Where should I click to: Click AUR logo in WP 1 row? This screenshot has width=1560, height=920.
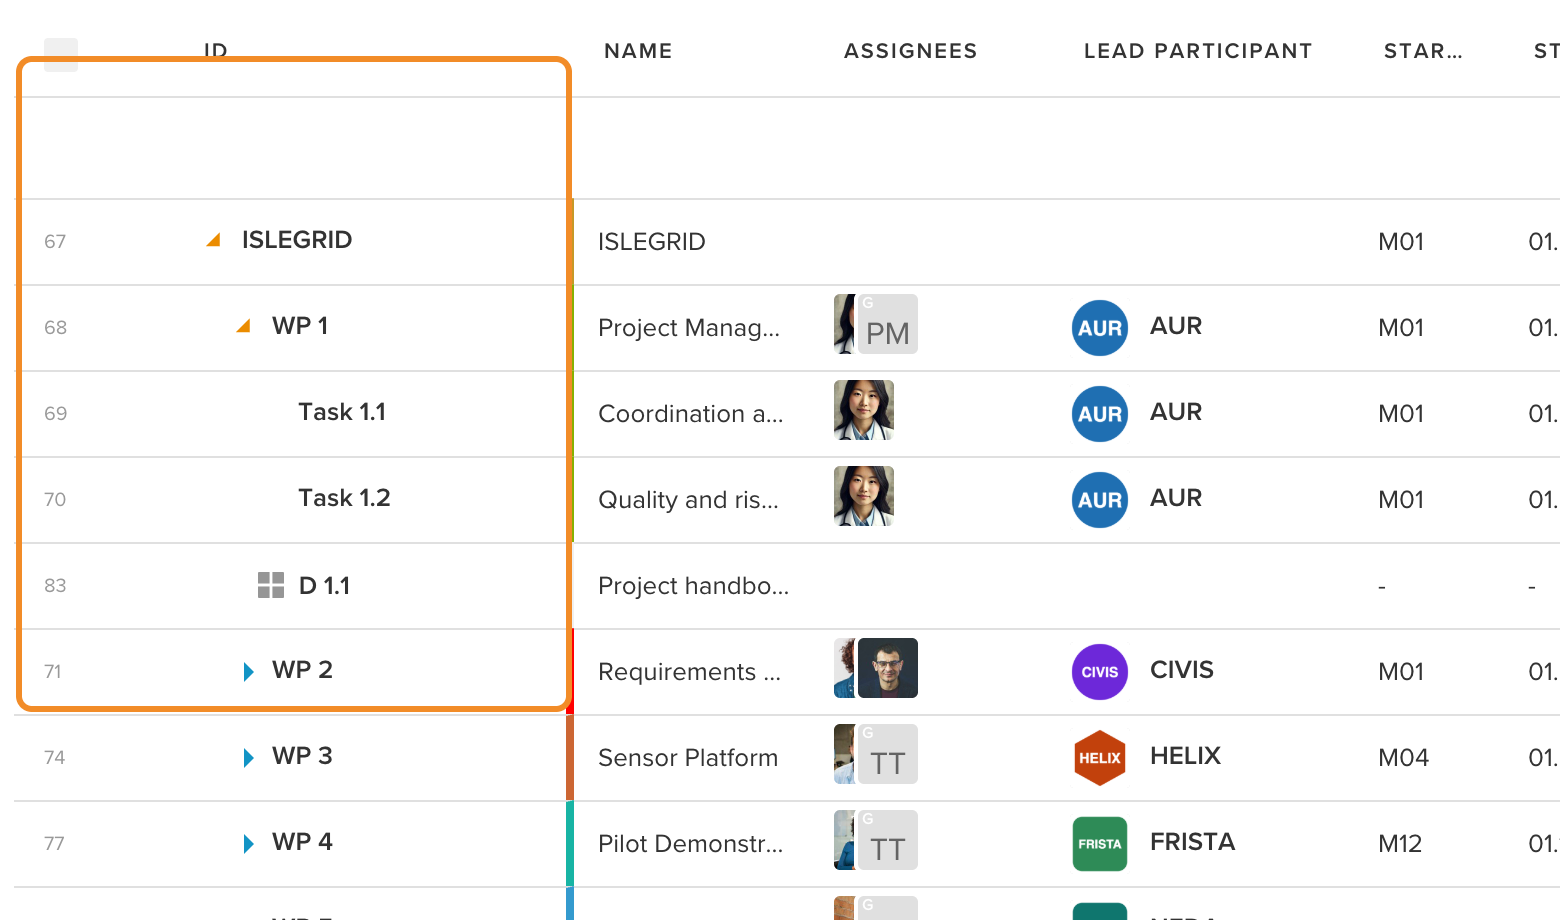(x=1100, y=328)
